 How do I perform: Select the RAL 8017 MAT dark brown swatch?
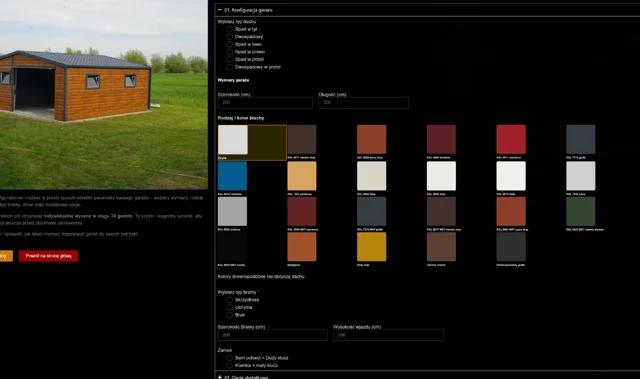point(441,211)
